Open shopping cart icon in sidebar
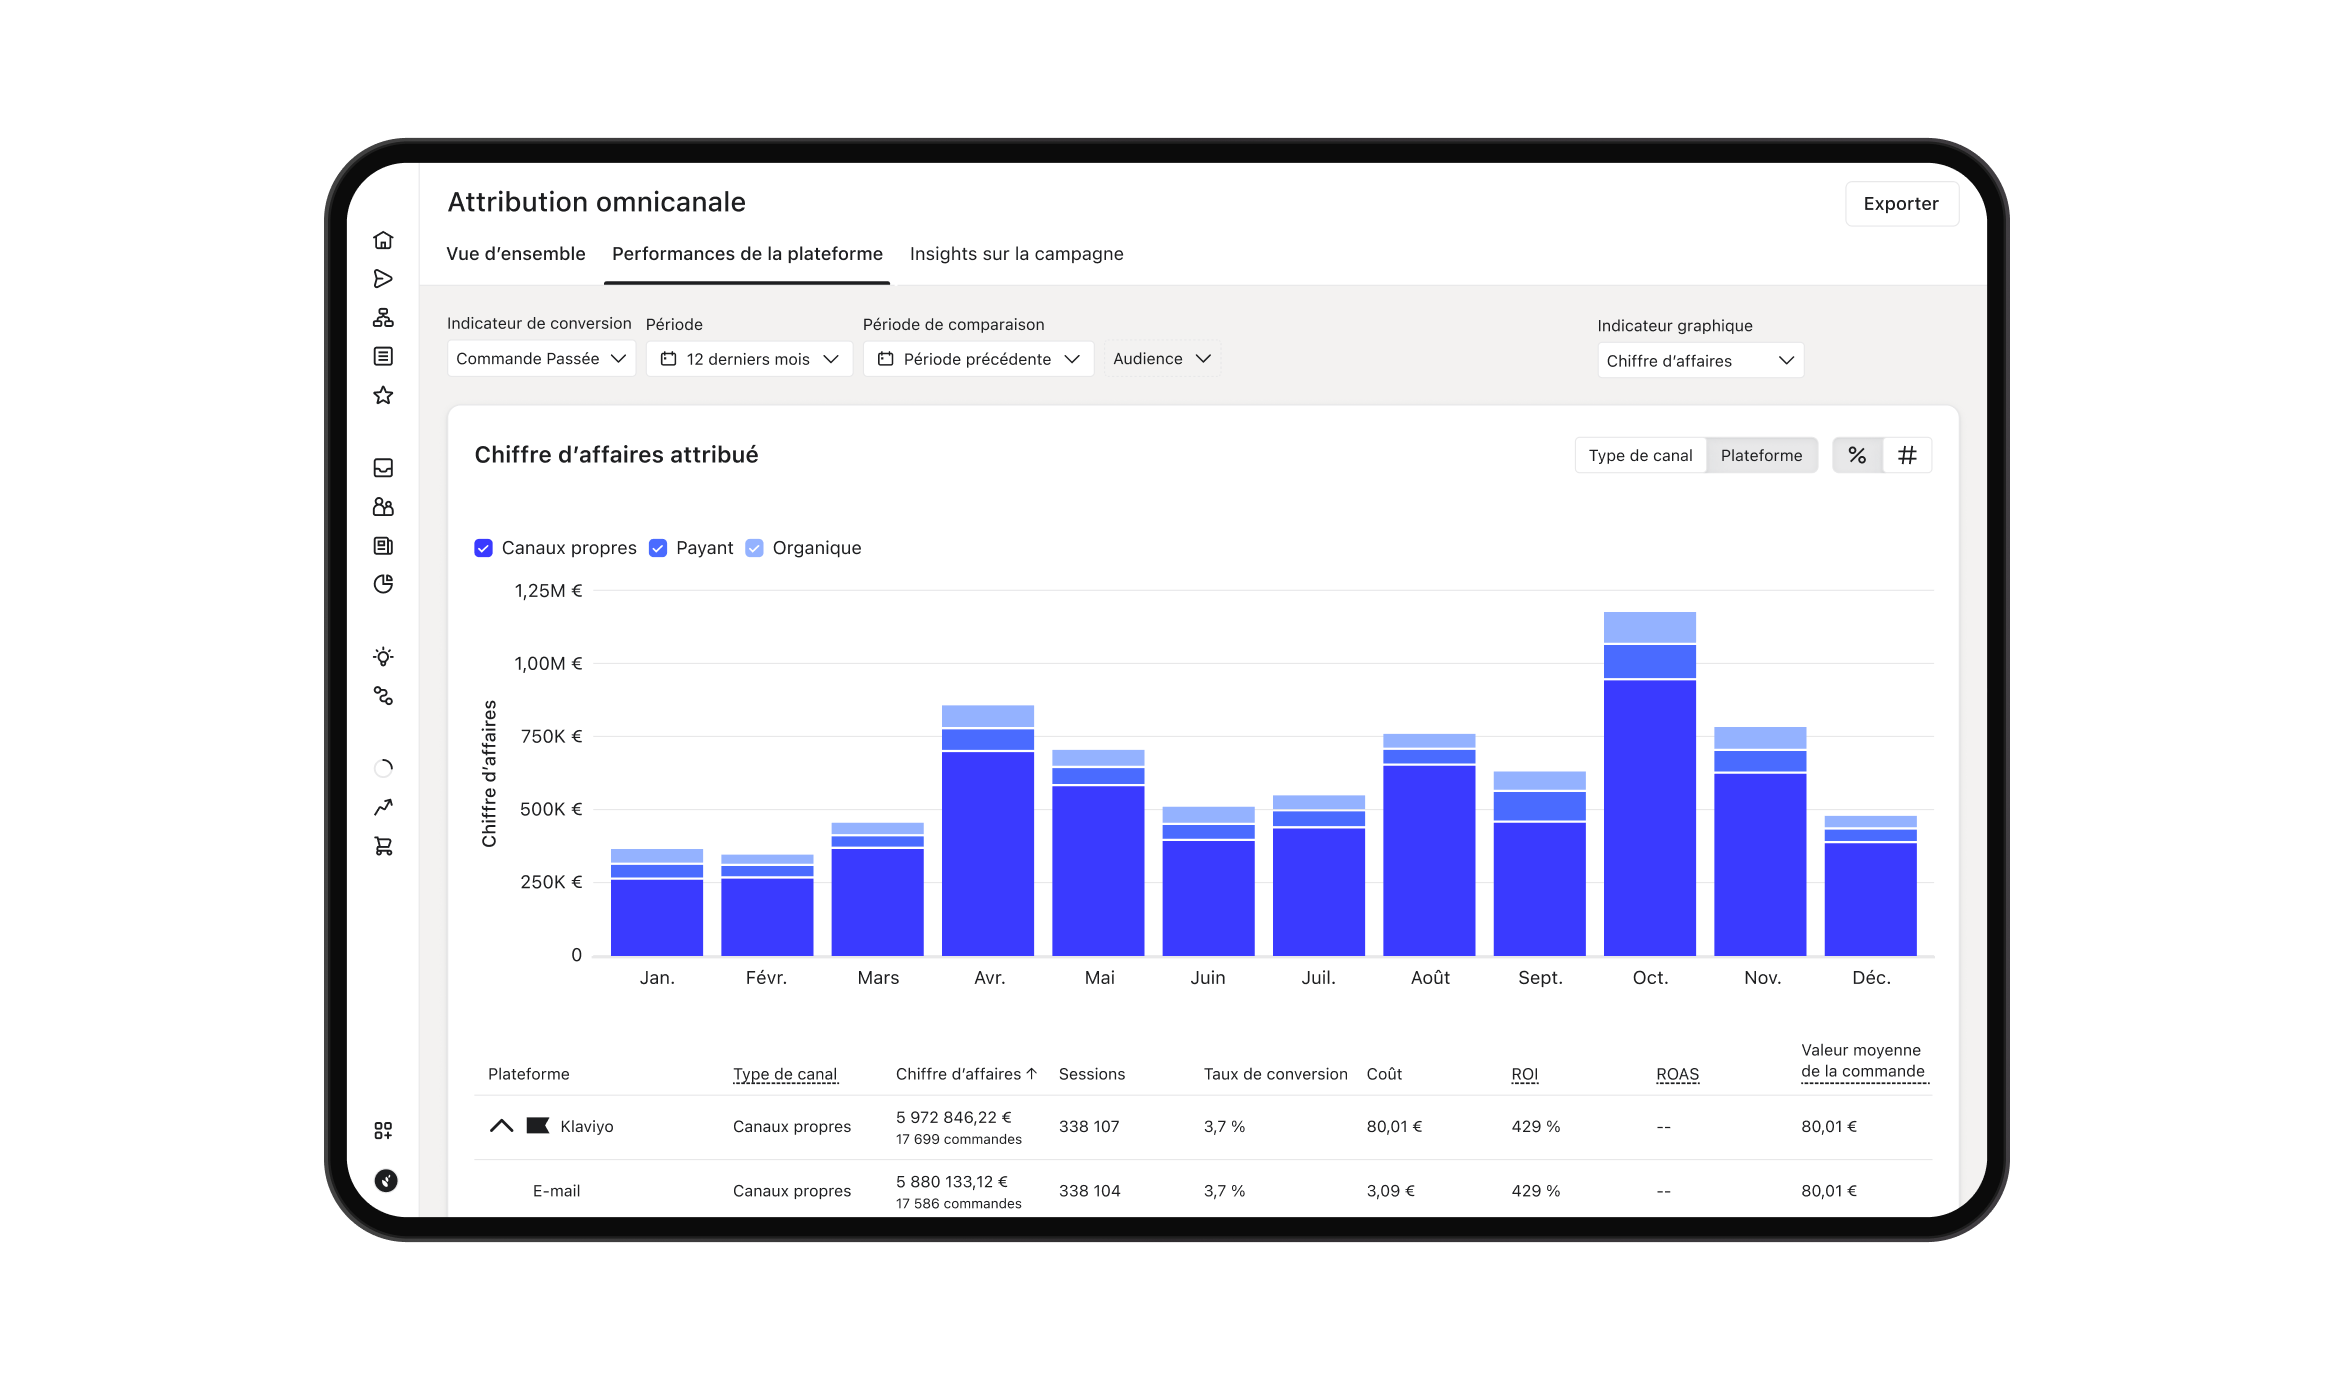Screen dimensions: 2334x1380 pos(383,846)
